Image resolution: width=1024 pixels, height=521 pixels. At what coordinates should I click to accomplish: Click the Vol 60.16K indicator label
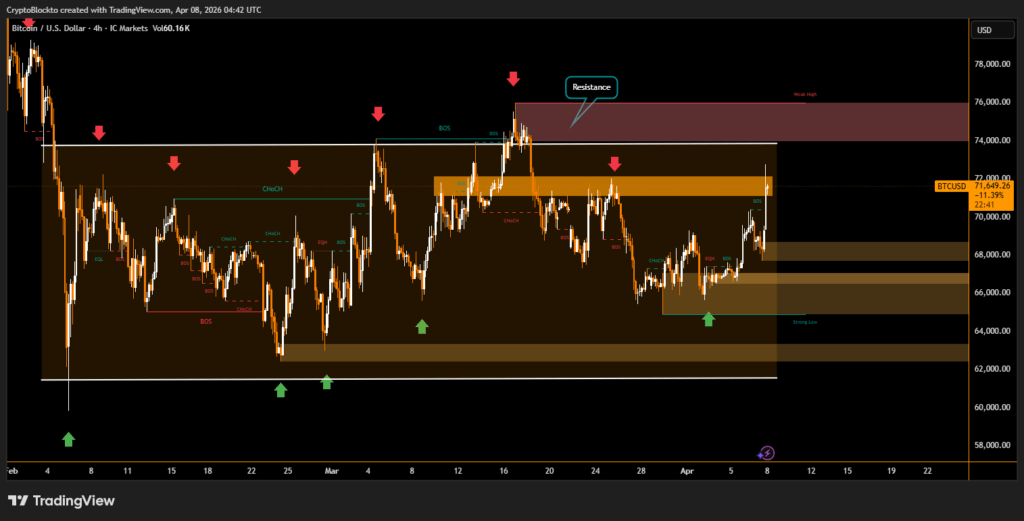(172, 28)
